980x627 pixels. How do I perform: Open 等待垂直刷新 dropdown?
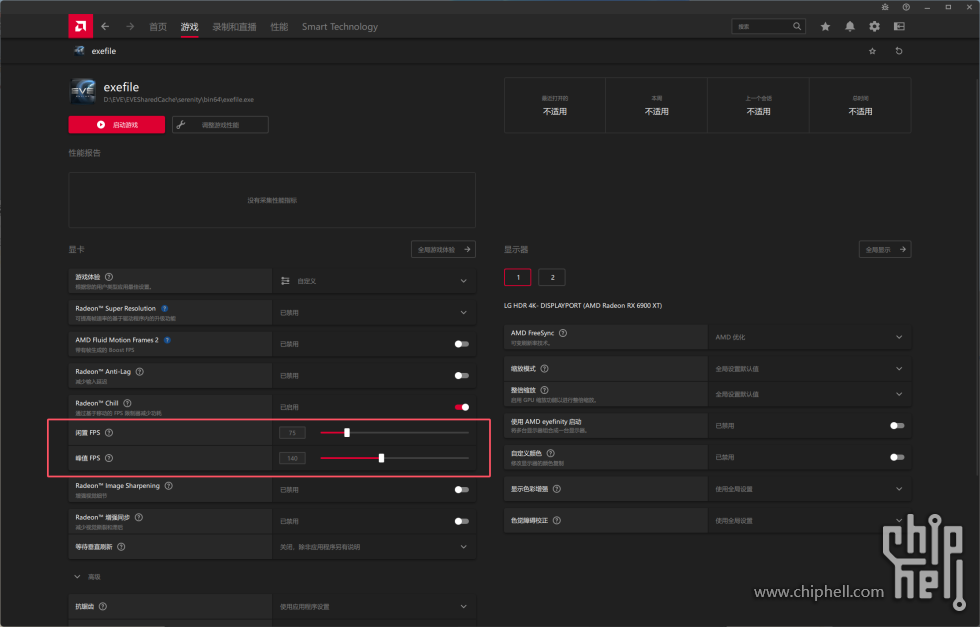click(374, 547)
